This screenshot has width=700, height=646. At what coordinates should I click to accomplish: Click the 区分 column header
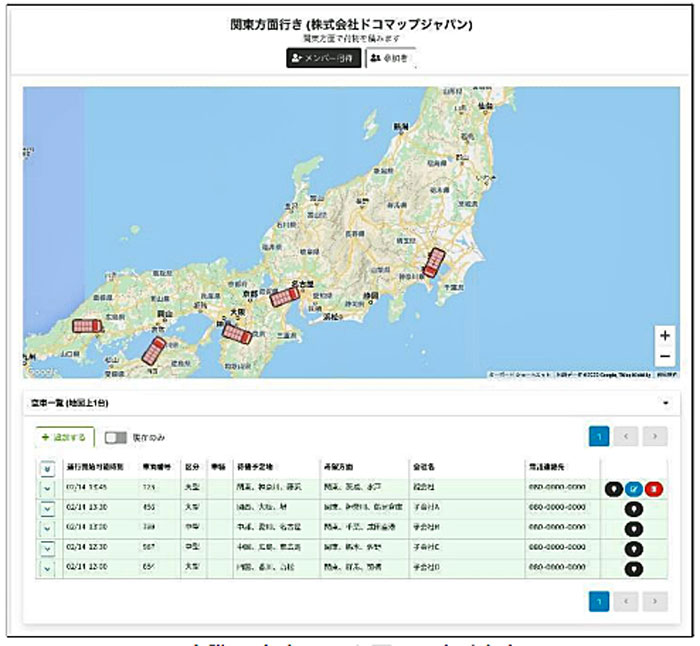[192, 467]
